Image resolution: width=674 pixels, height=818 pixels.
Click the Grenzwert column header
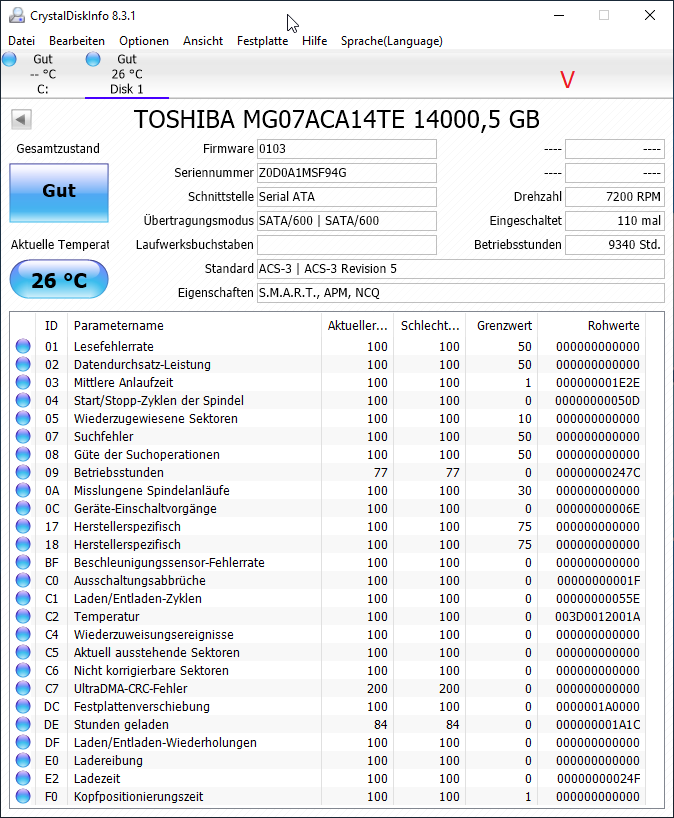(x=502, y=326)
